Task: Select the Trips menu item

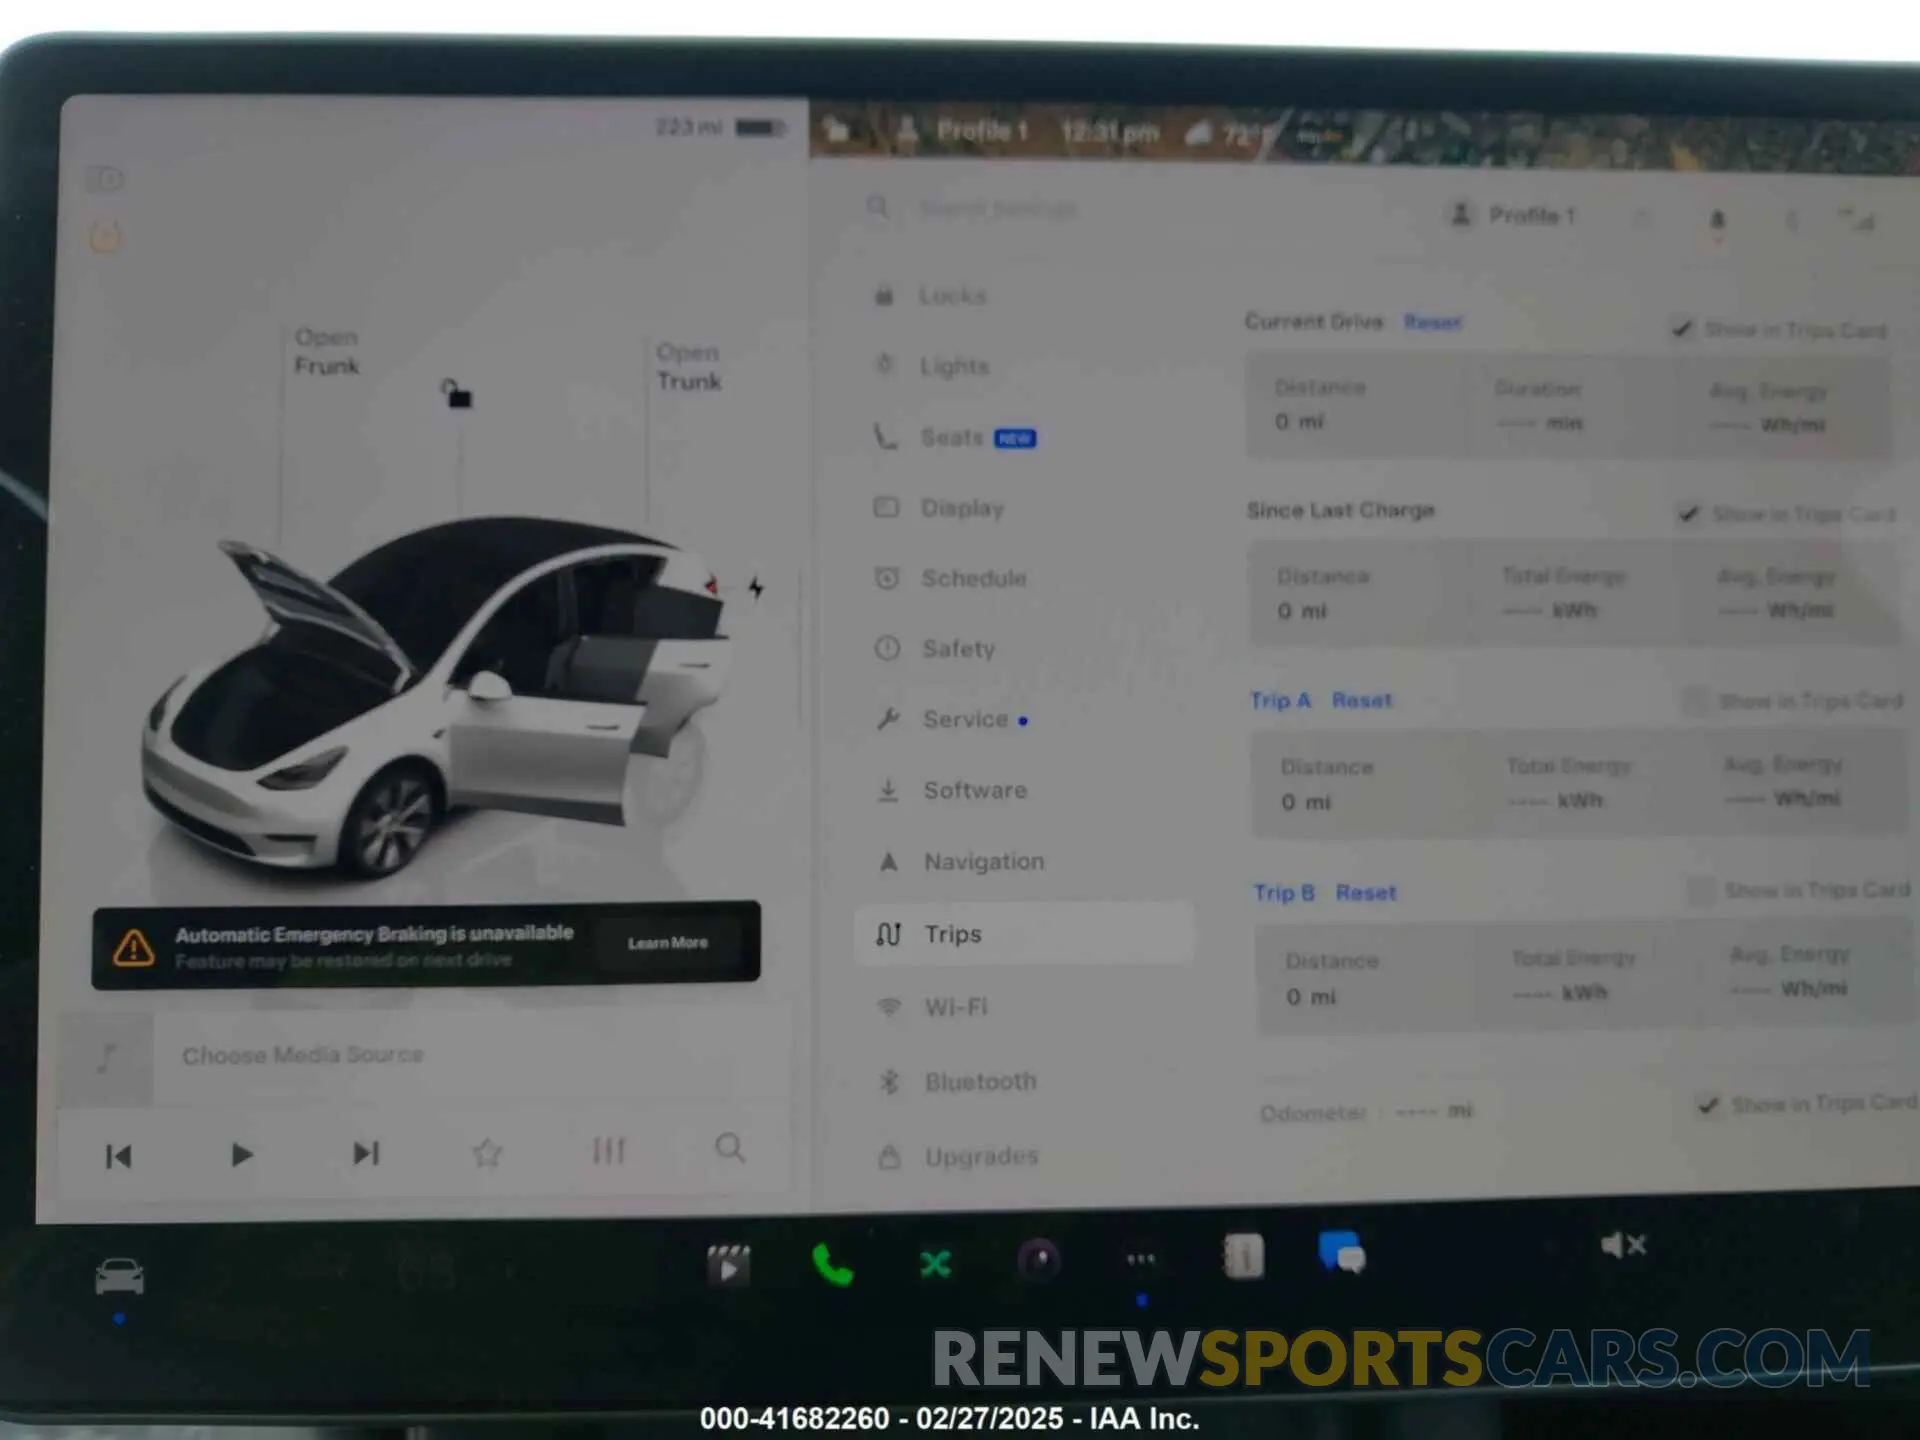Action: pos(1023,933)
